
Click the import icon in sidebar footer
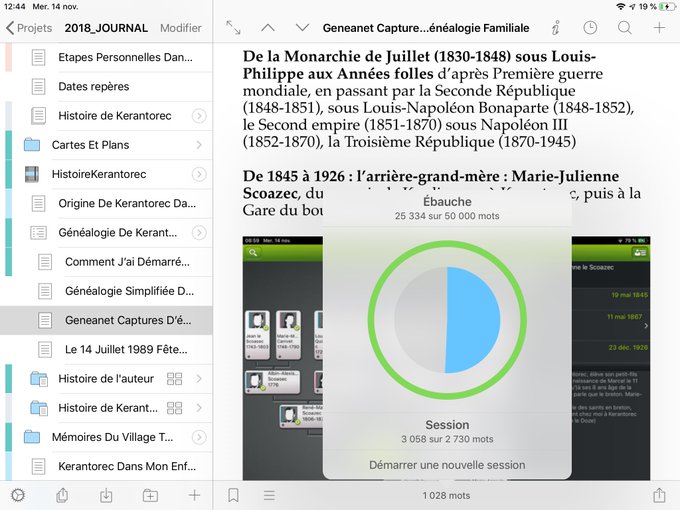106,495
